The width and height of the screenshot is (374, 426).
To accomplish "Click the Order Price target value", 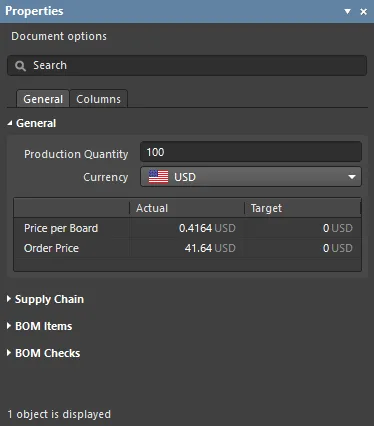I will [337, 248].
